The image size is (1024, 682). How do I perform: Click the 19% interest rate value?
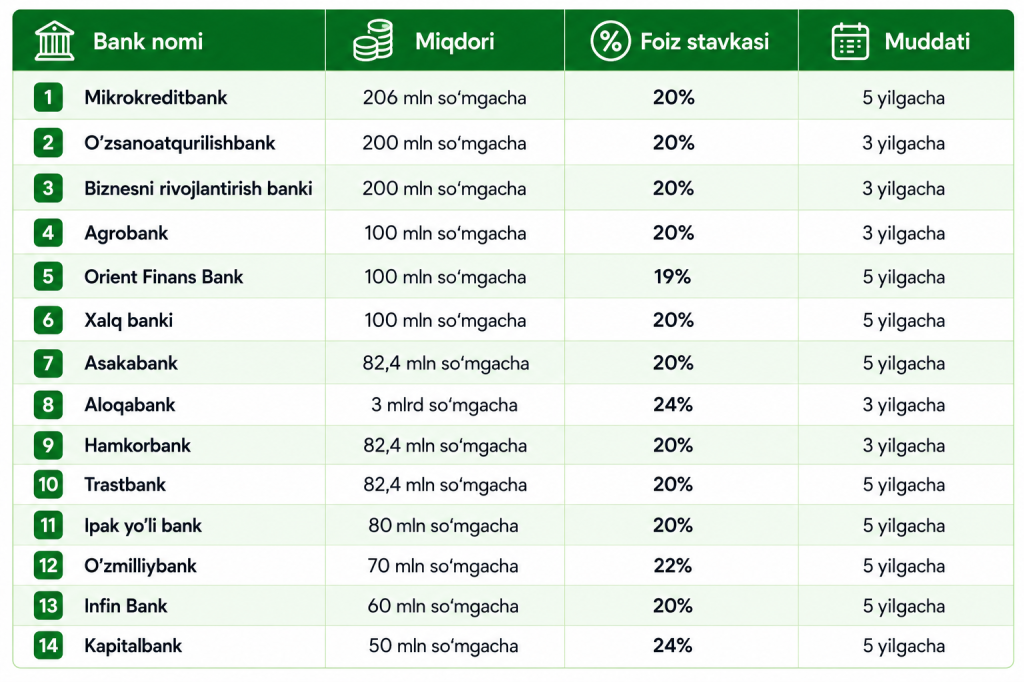coord(673,277)
